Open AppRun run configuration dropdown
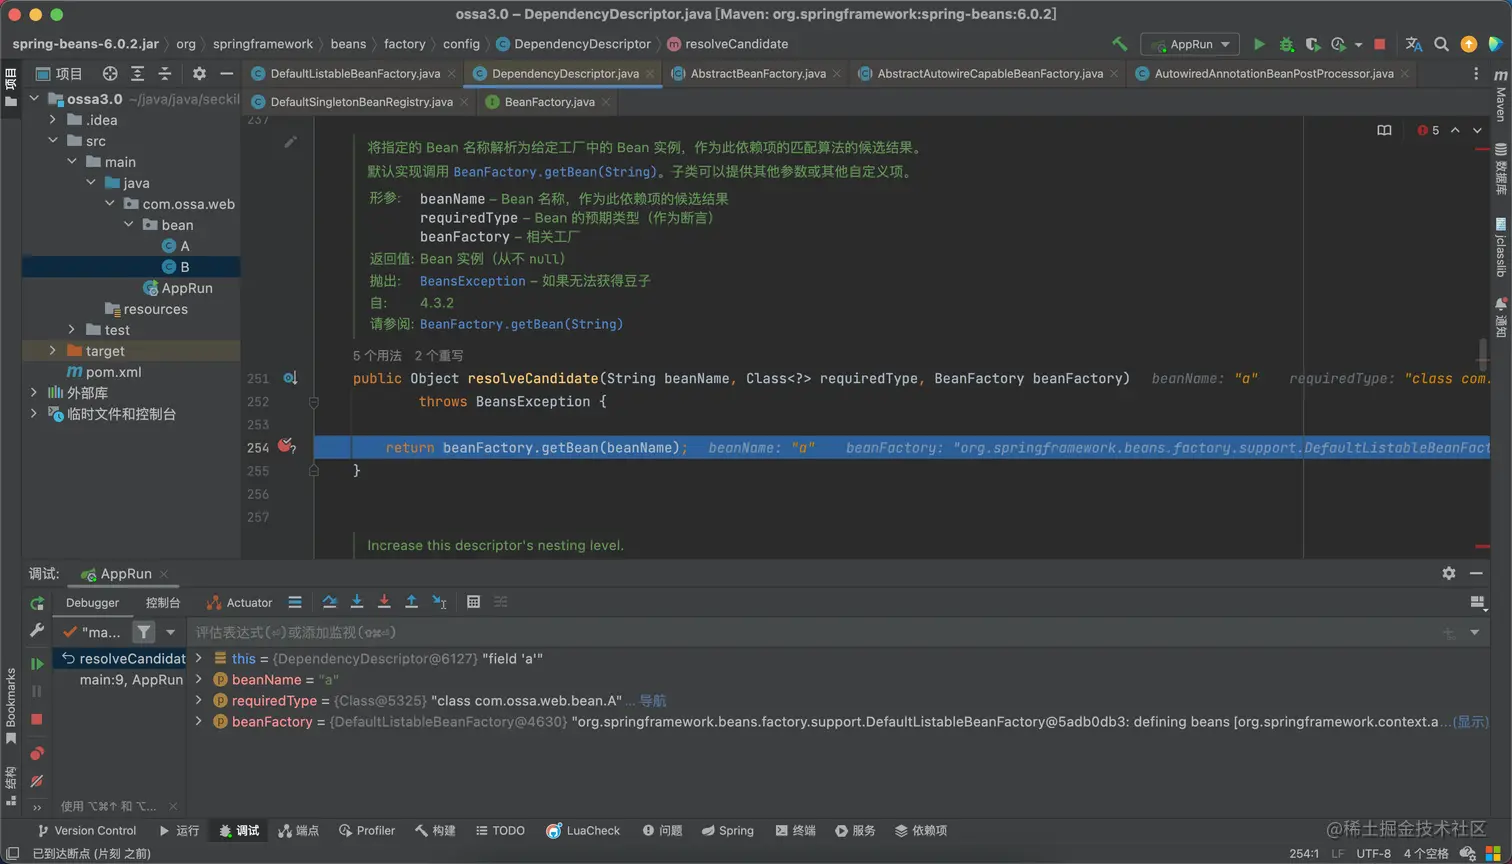 coord(1190,44)
